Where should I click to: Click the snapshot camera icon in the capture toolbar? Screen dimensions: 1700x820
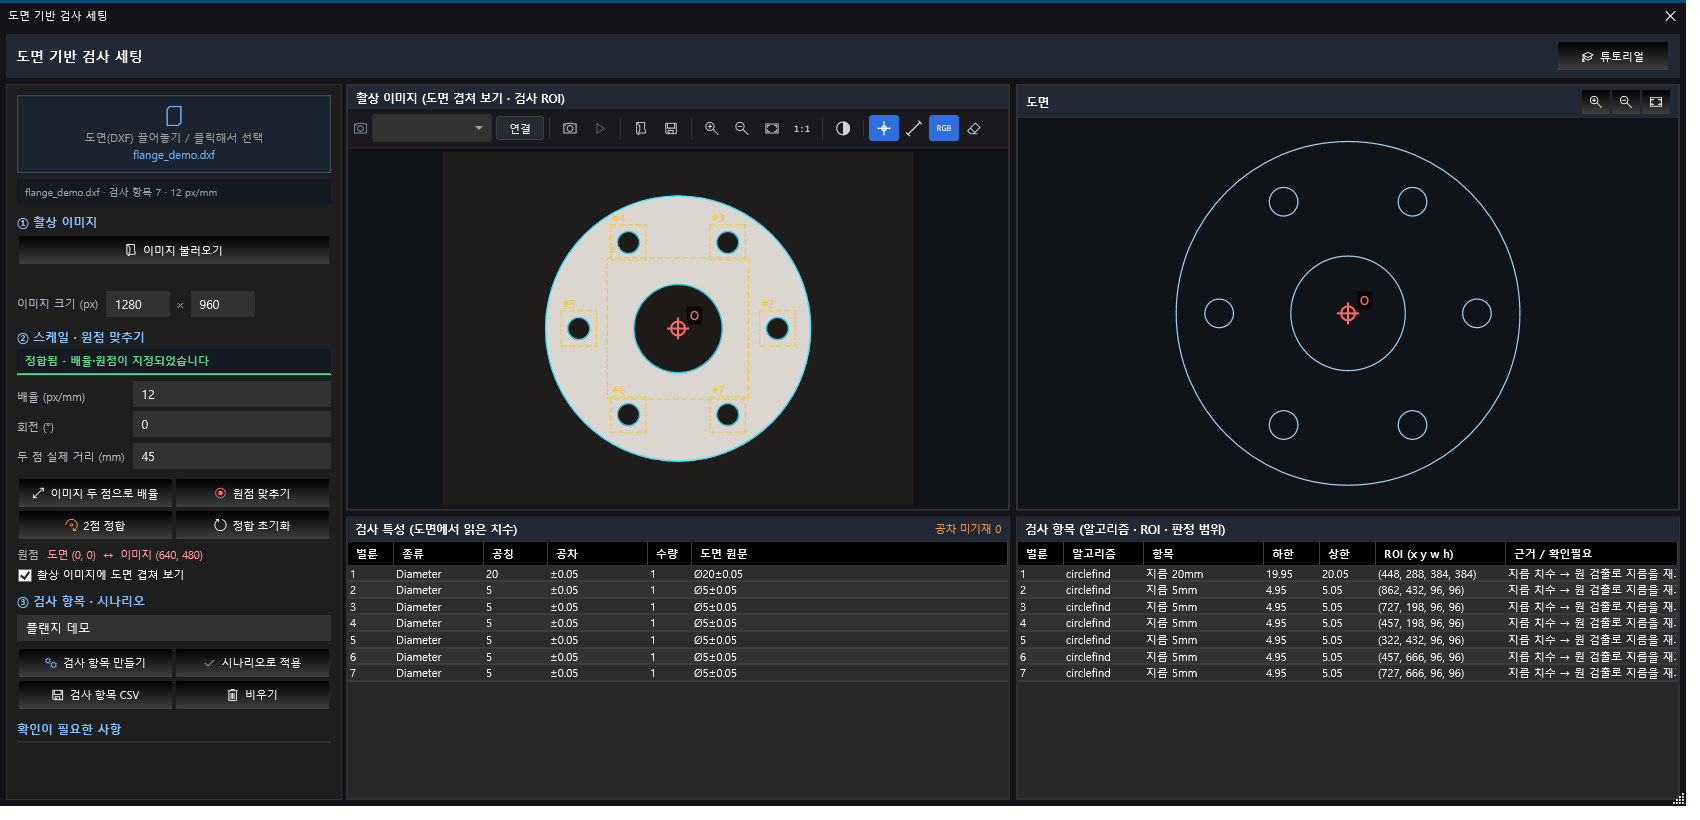point(570,129)
